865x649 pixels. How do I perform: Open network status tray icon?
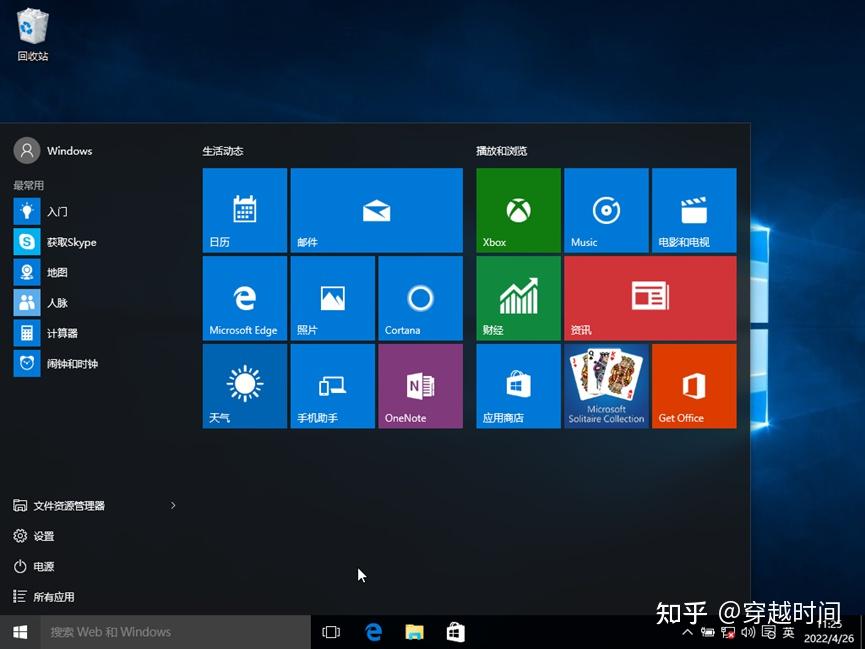coord(728,633)
